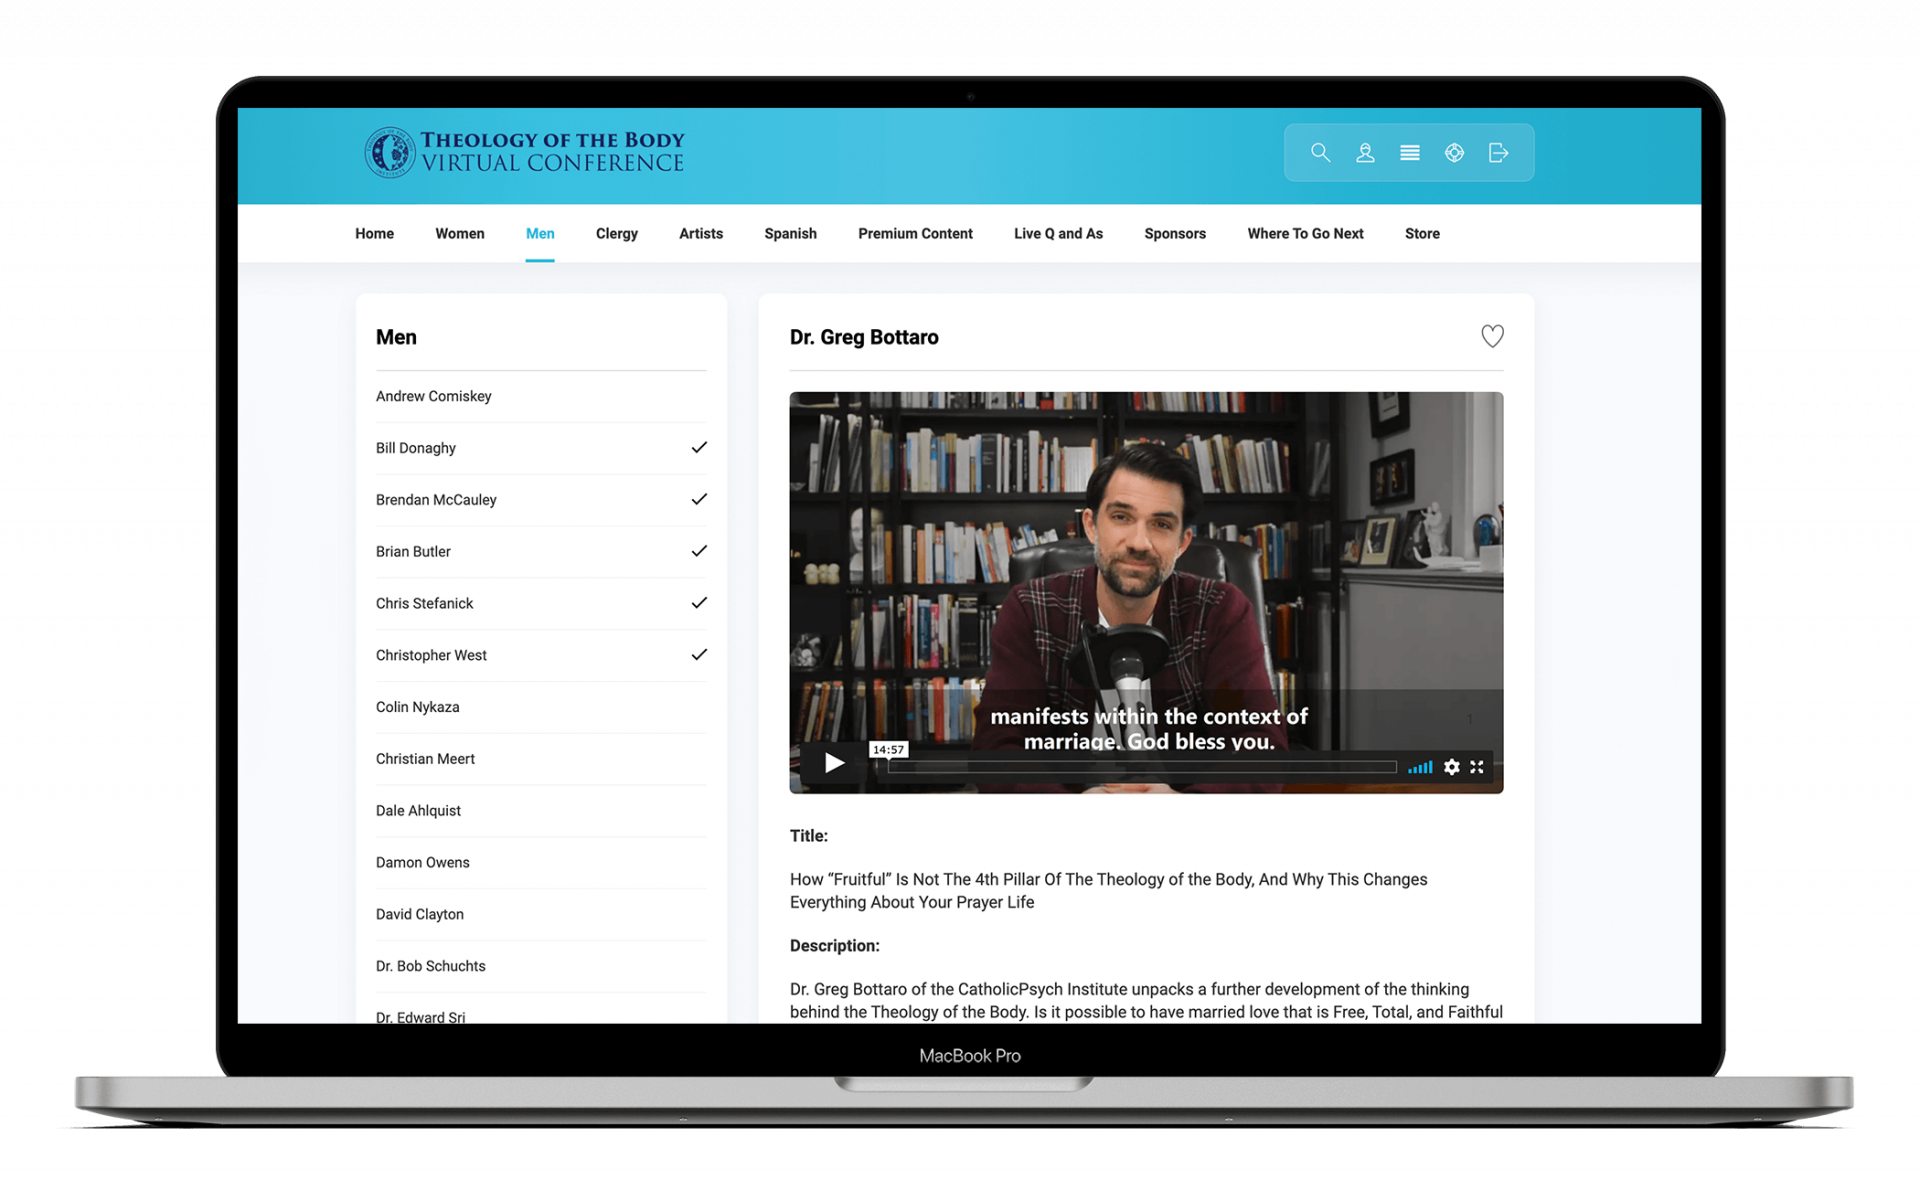Screen dimensions: 1920x1190
Task: Click the help lifebuoy icon
Action: 1454,153
